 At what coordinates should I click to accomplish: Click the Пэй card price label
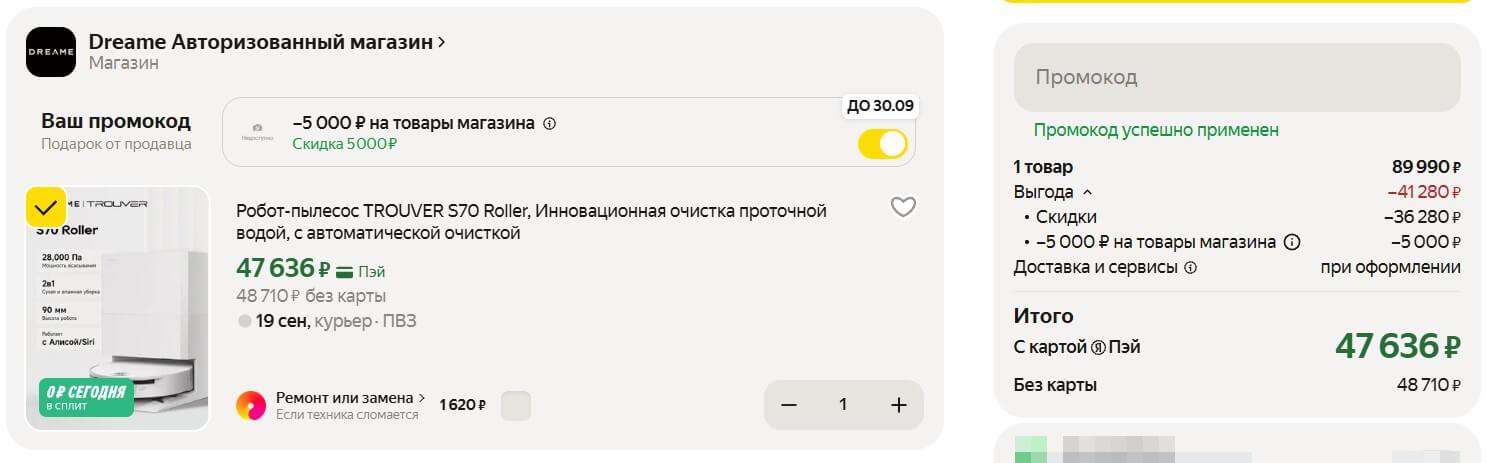point(360,271)
